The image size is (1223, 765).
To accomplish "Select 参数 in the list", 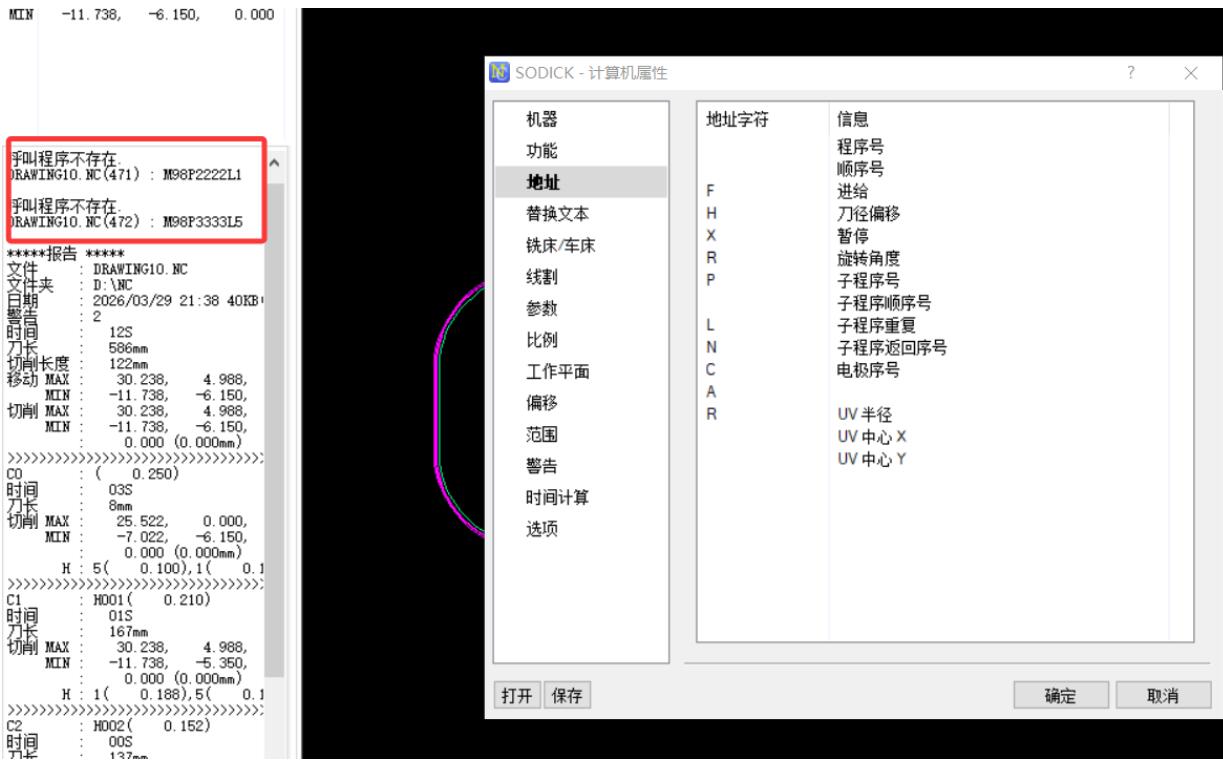I will [x=542, y=308].
